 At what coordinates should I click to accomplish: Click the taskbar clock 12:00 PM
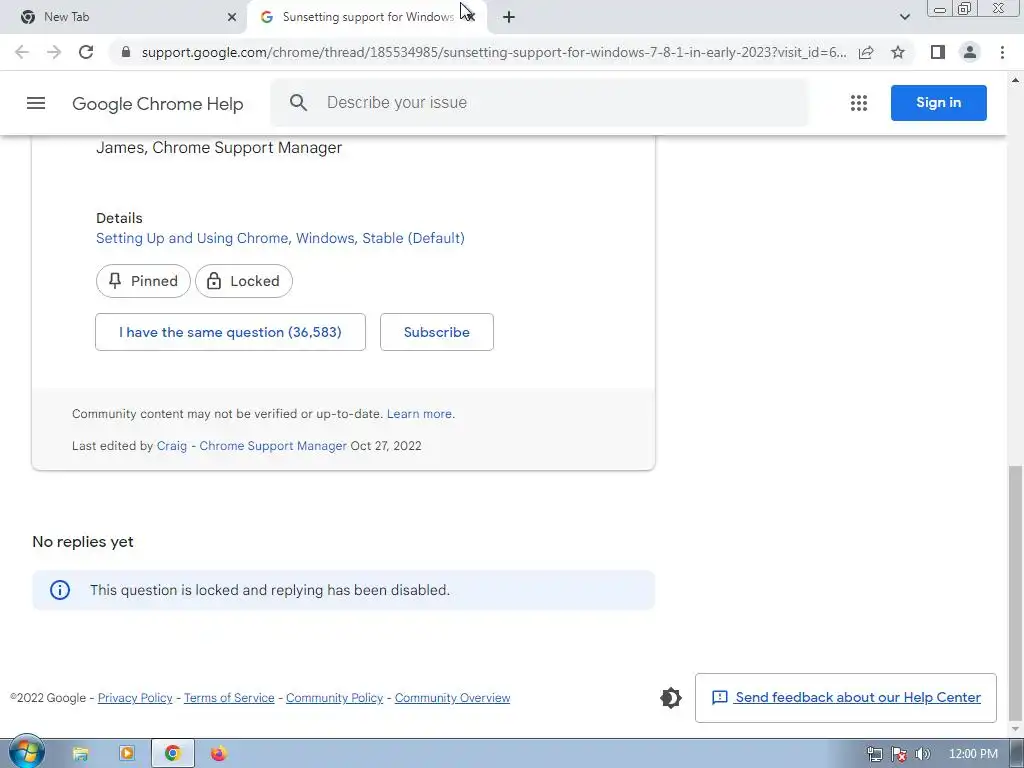point(973,754)
